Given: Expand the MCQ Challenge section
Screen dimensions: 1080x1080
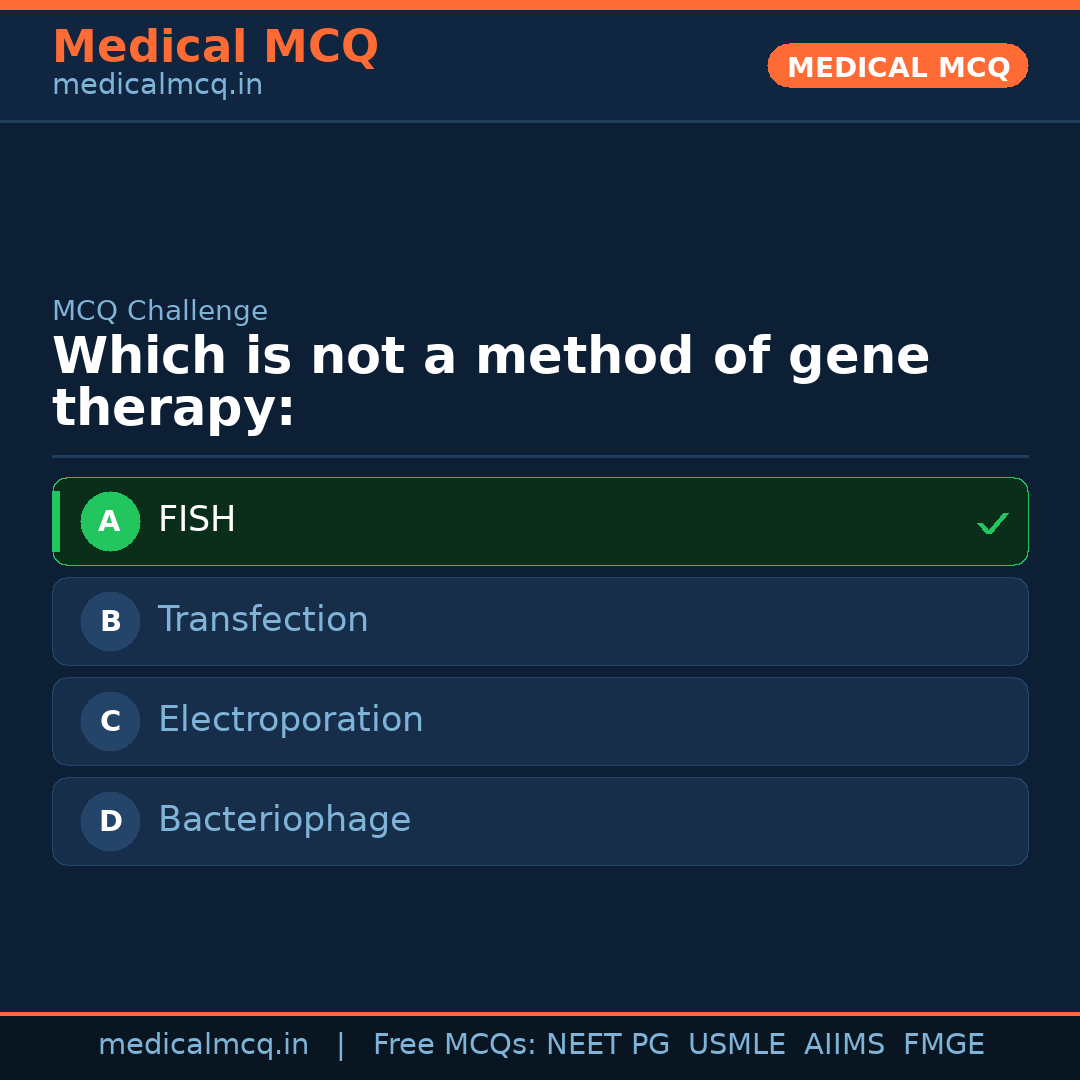Looking at the screenshot, I should [x=160, y=311].
